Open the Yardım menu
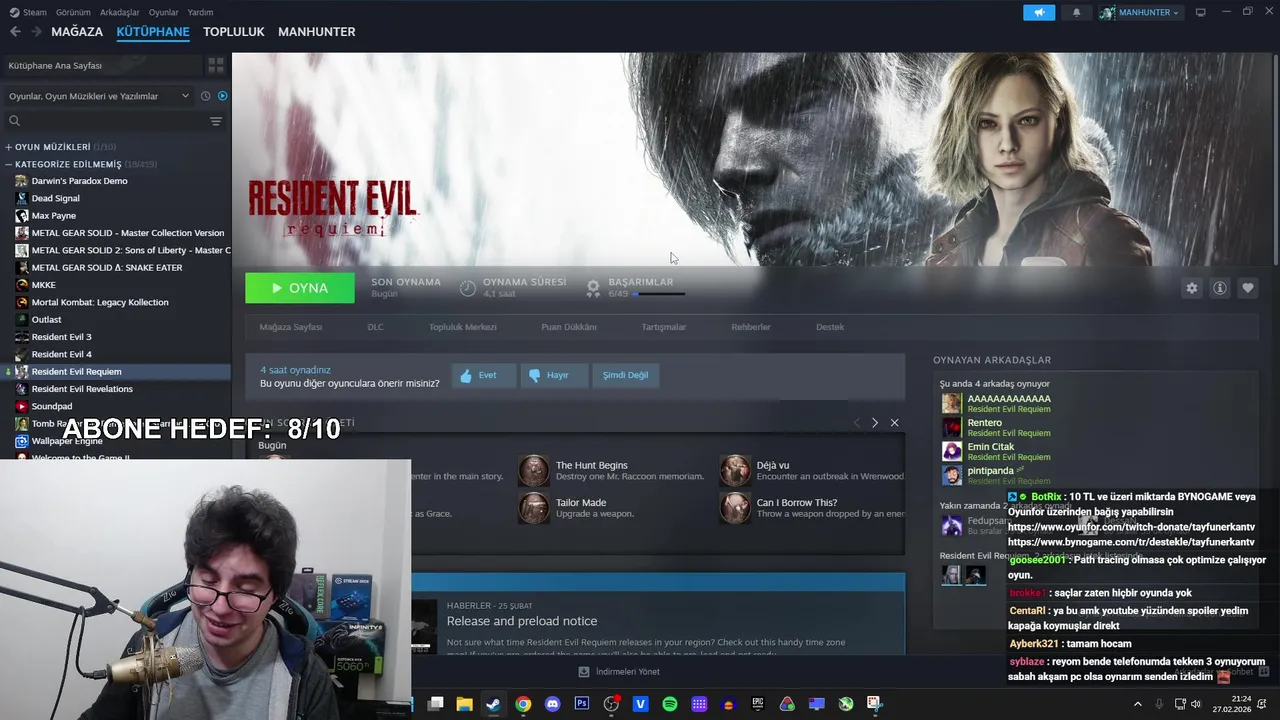 pos(200,12)
